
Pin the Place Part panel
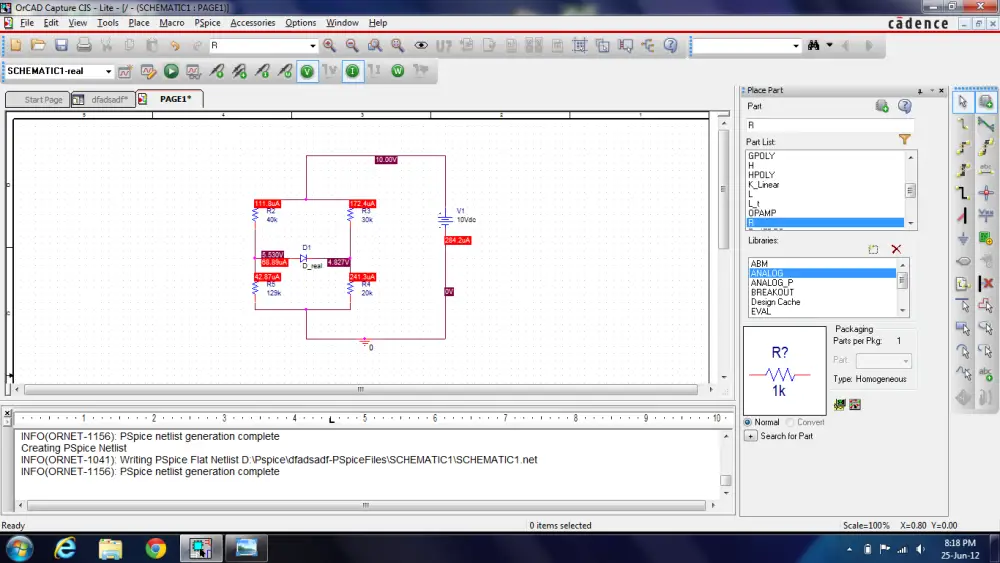pos(920,91)
